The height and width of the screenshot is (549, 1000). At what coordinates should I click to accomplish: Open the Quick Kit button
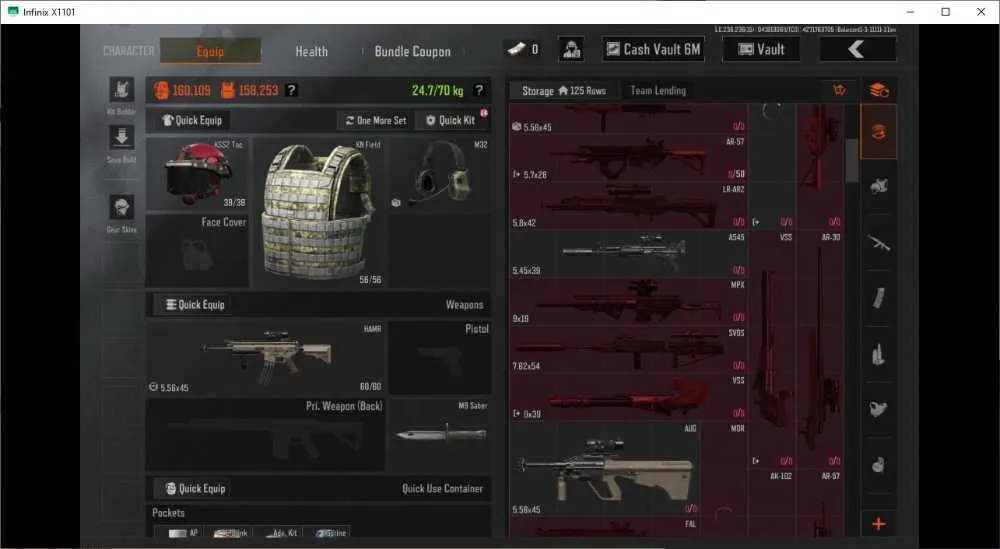451,120
